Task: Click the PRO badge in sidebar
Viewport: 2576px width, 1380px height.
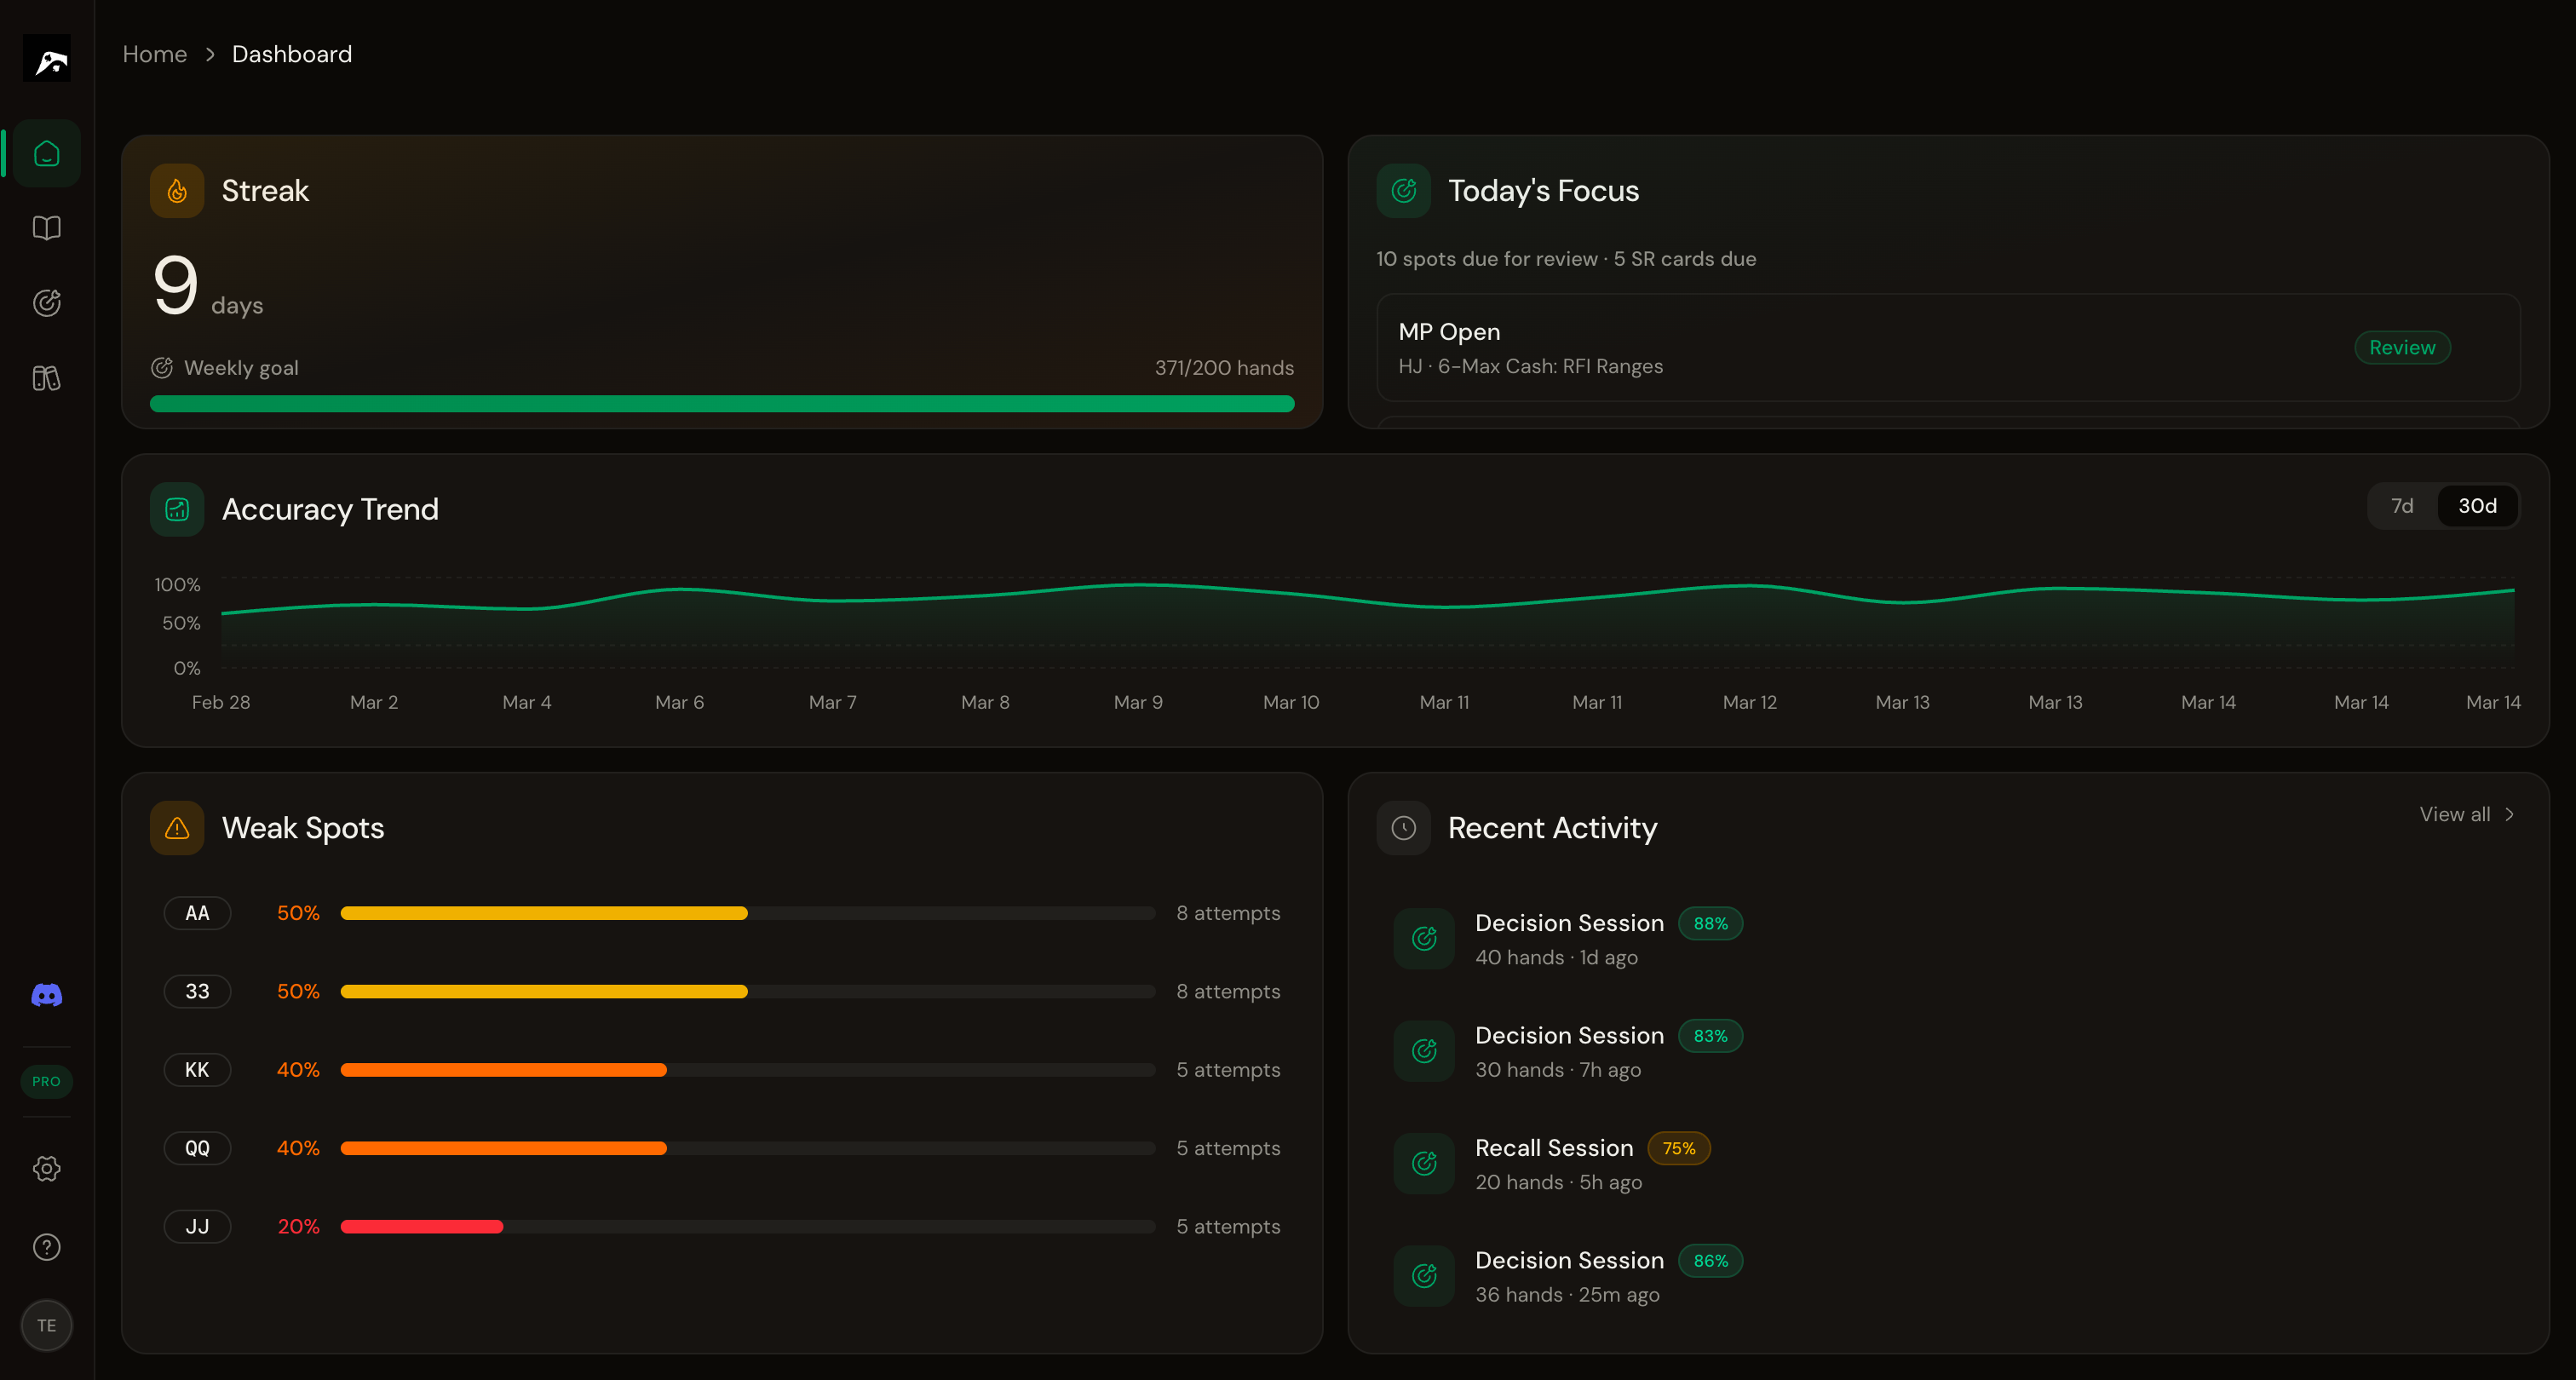Action: coord(47,1081)
